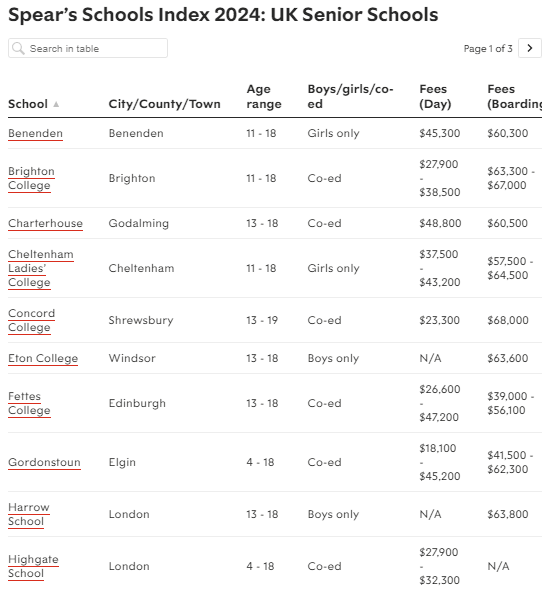
Task: Open the Benenden school link
Action: click(x=35, y=133)
